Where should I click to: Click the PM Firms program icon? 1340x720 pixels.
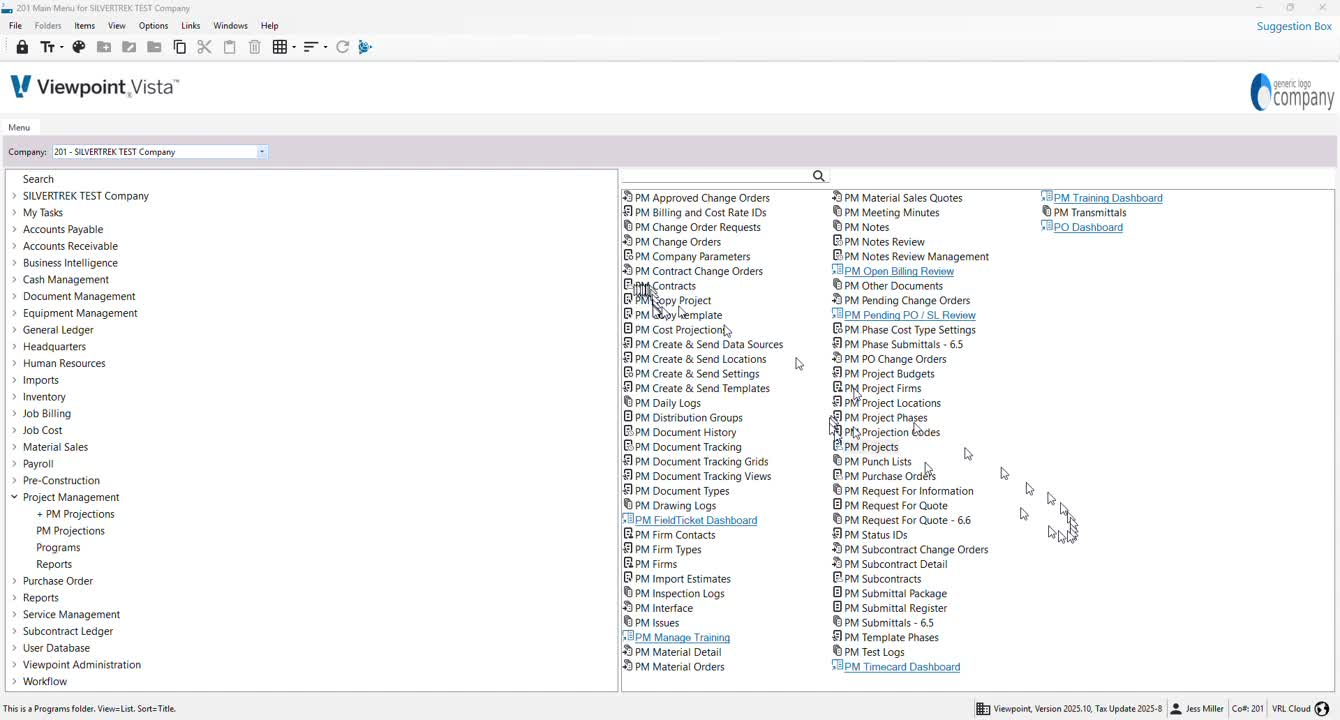628,563
